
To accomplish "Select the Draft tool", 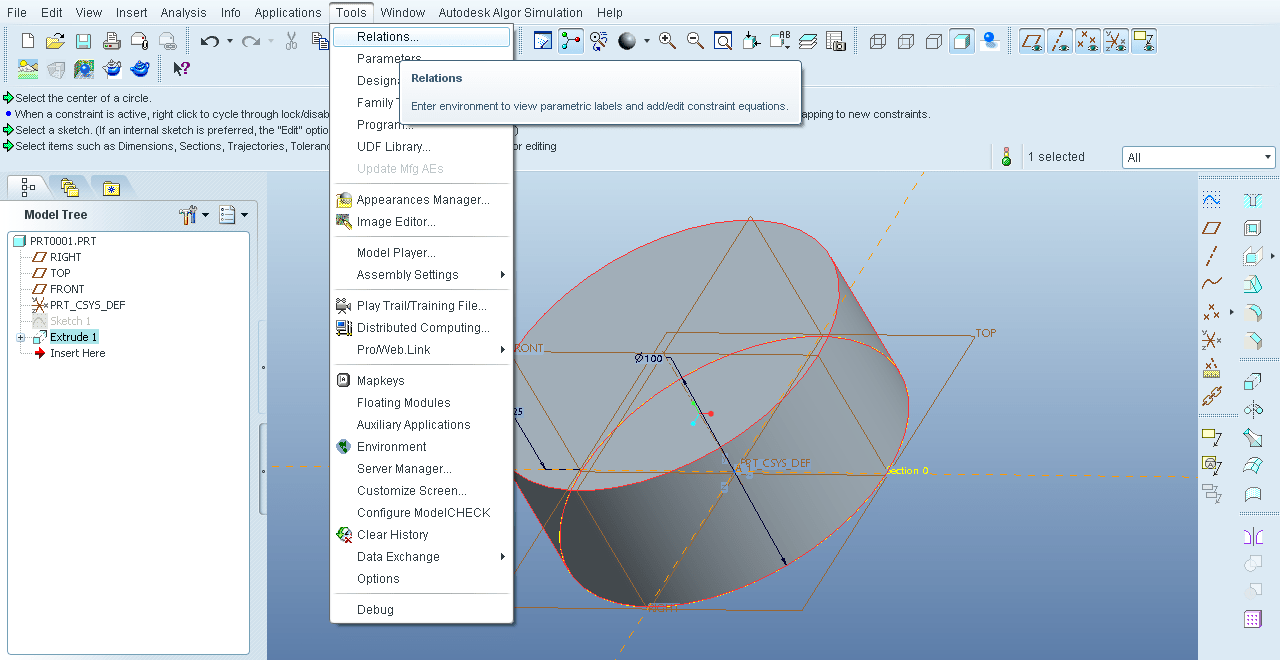I will pos(1252,284).
